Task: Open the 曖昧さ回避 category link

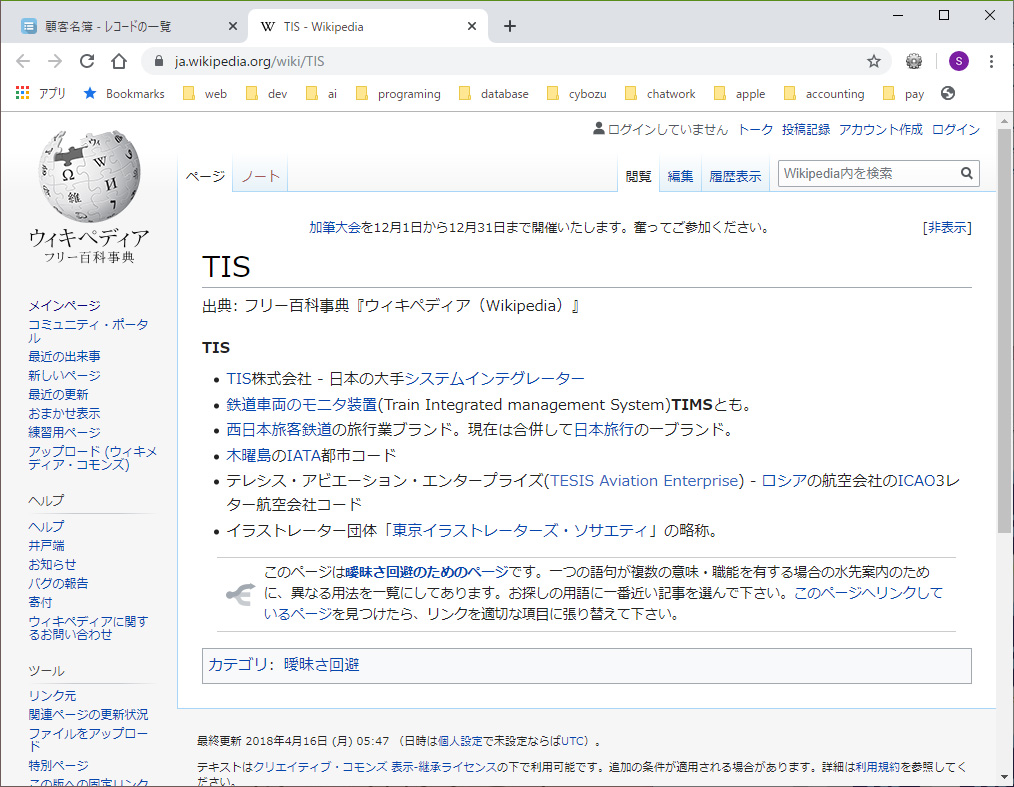Action: click(x=321, y=665)
